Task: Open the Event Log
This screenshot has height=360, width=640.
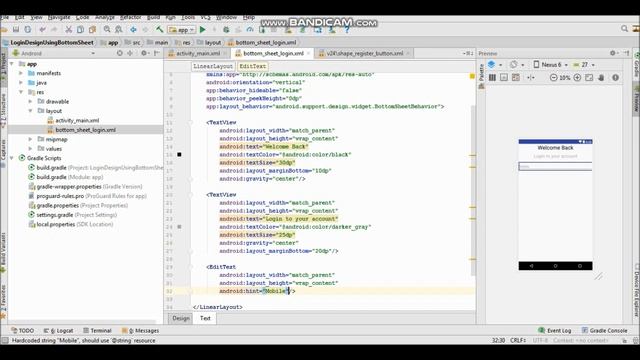Action: (x=554, y=331)
